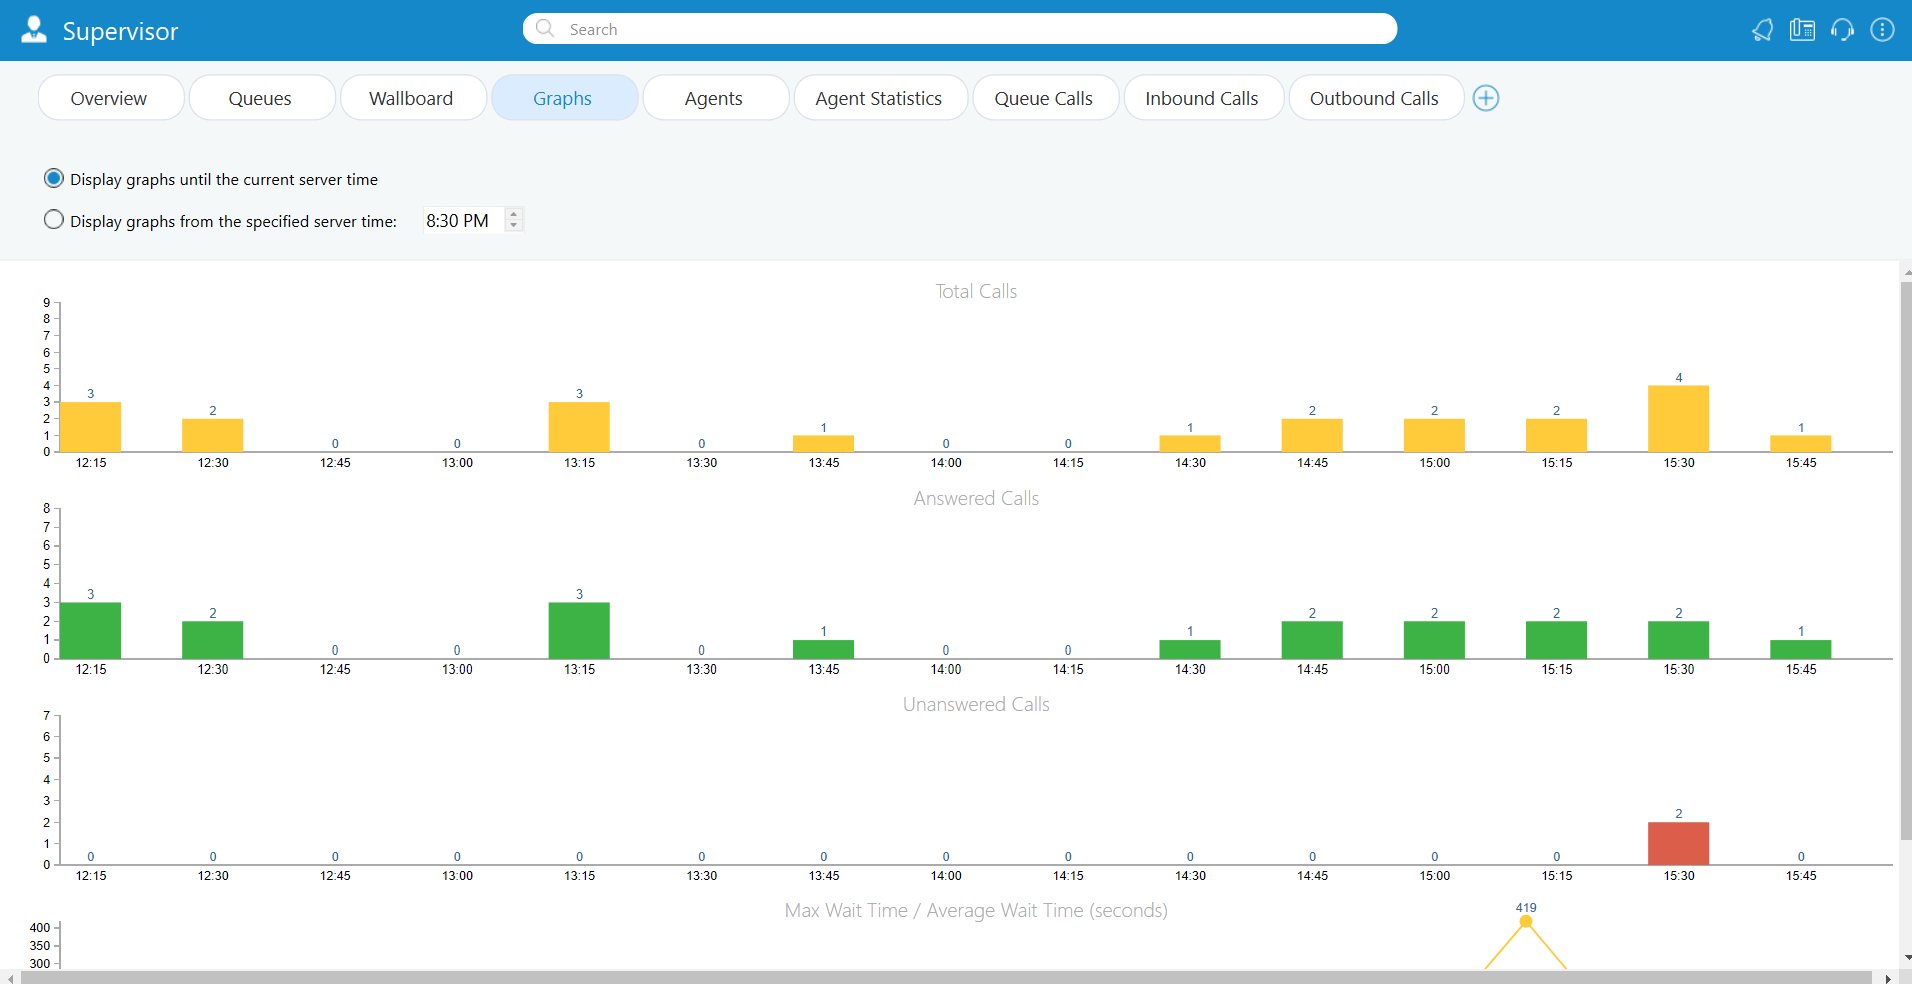The width and height of the screenshot is (1912, 984).
Task: Click the Total Calls chart title
Action: (x=976, y=291)
